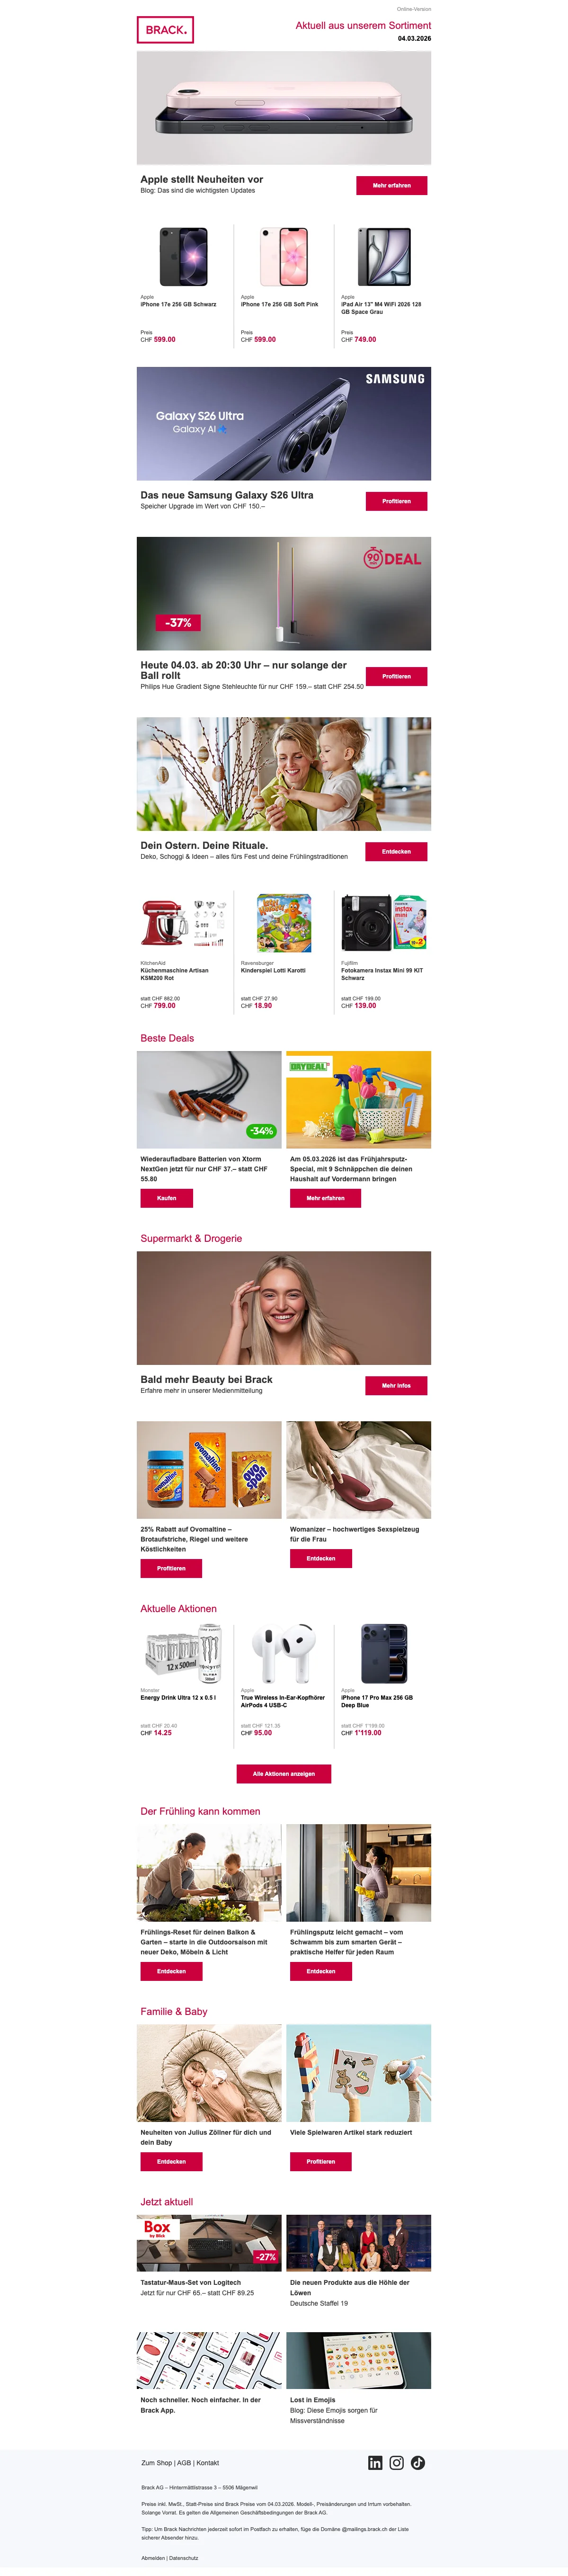Open the KitchenAid Küchenmaschine Artisan thumbnail
This screenshot has height=2576, width=568.
184,923
